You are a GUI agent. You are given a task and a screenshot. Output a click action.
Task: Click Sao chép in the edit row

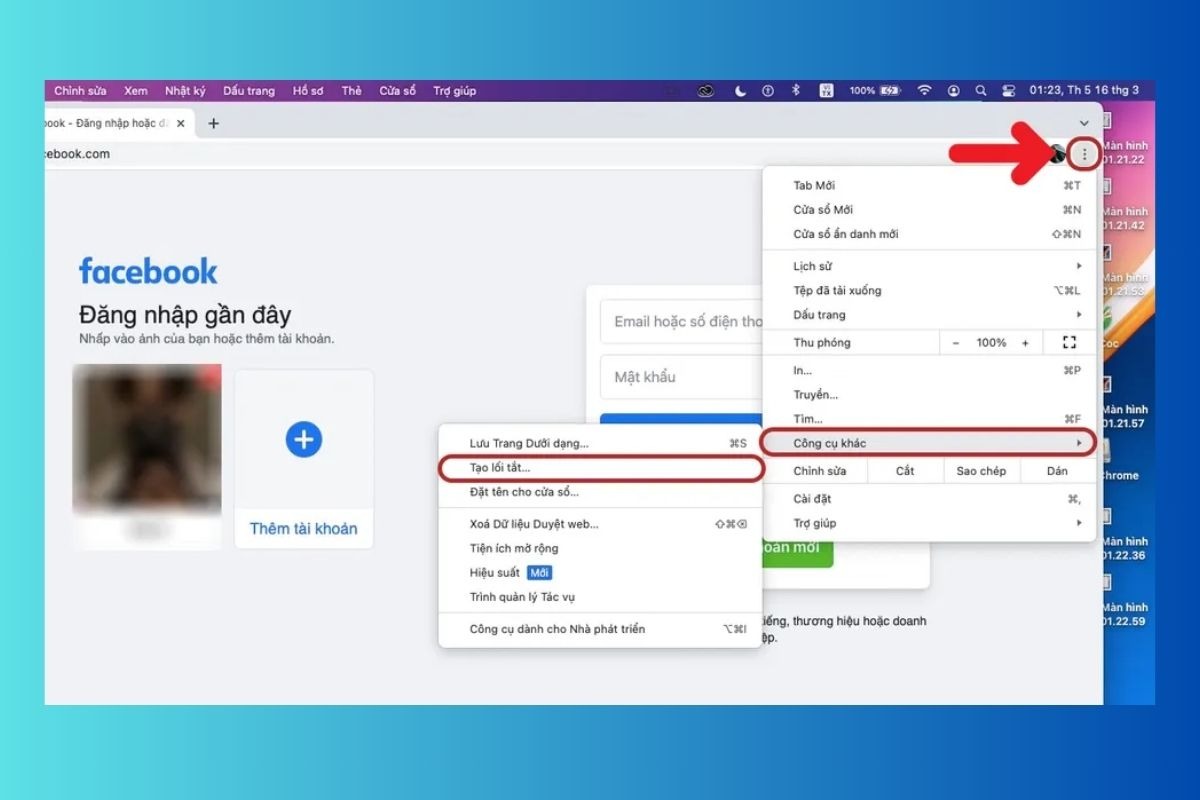tap(981, 471)
